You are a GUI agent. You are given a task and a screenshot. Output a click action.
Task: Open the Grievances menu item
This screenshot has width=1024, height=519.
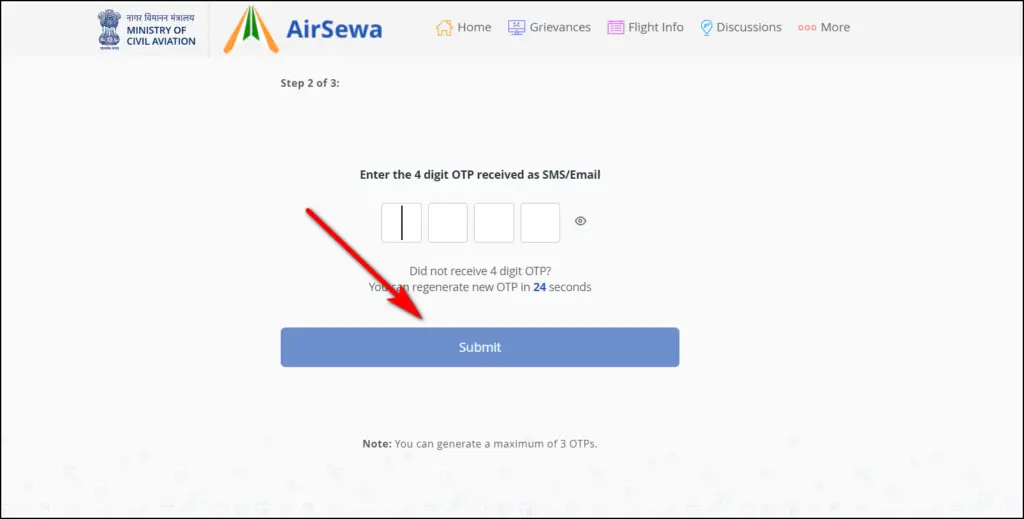click(560, 27)
